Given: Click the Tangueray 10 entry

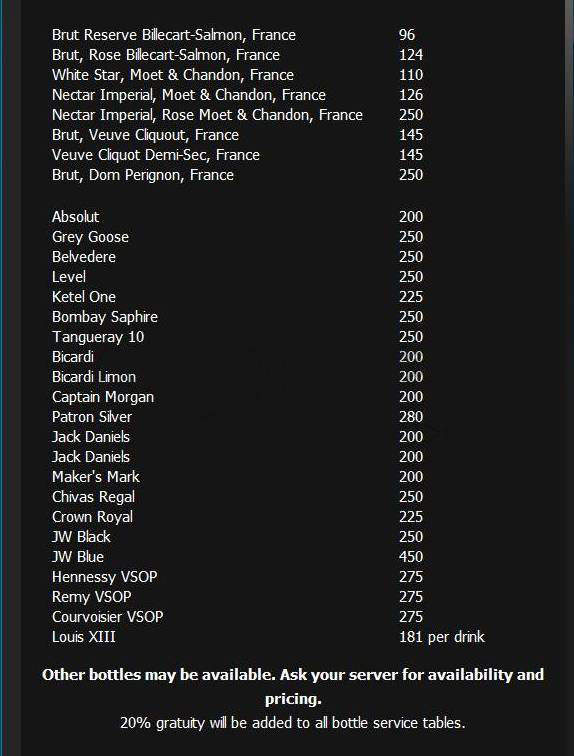Looking at the screenshot, I should (98, 337).
